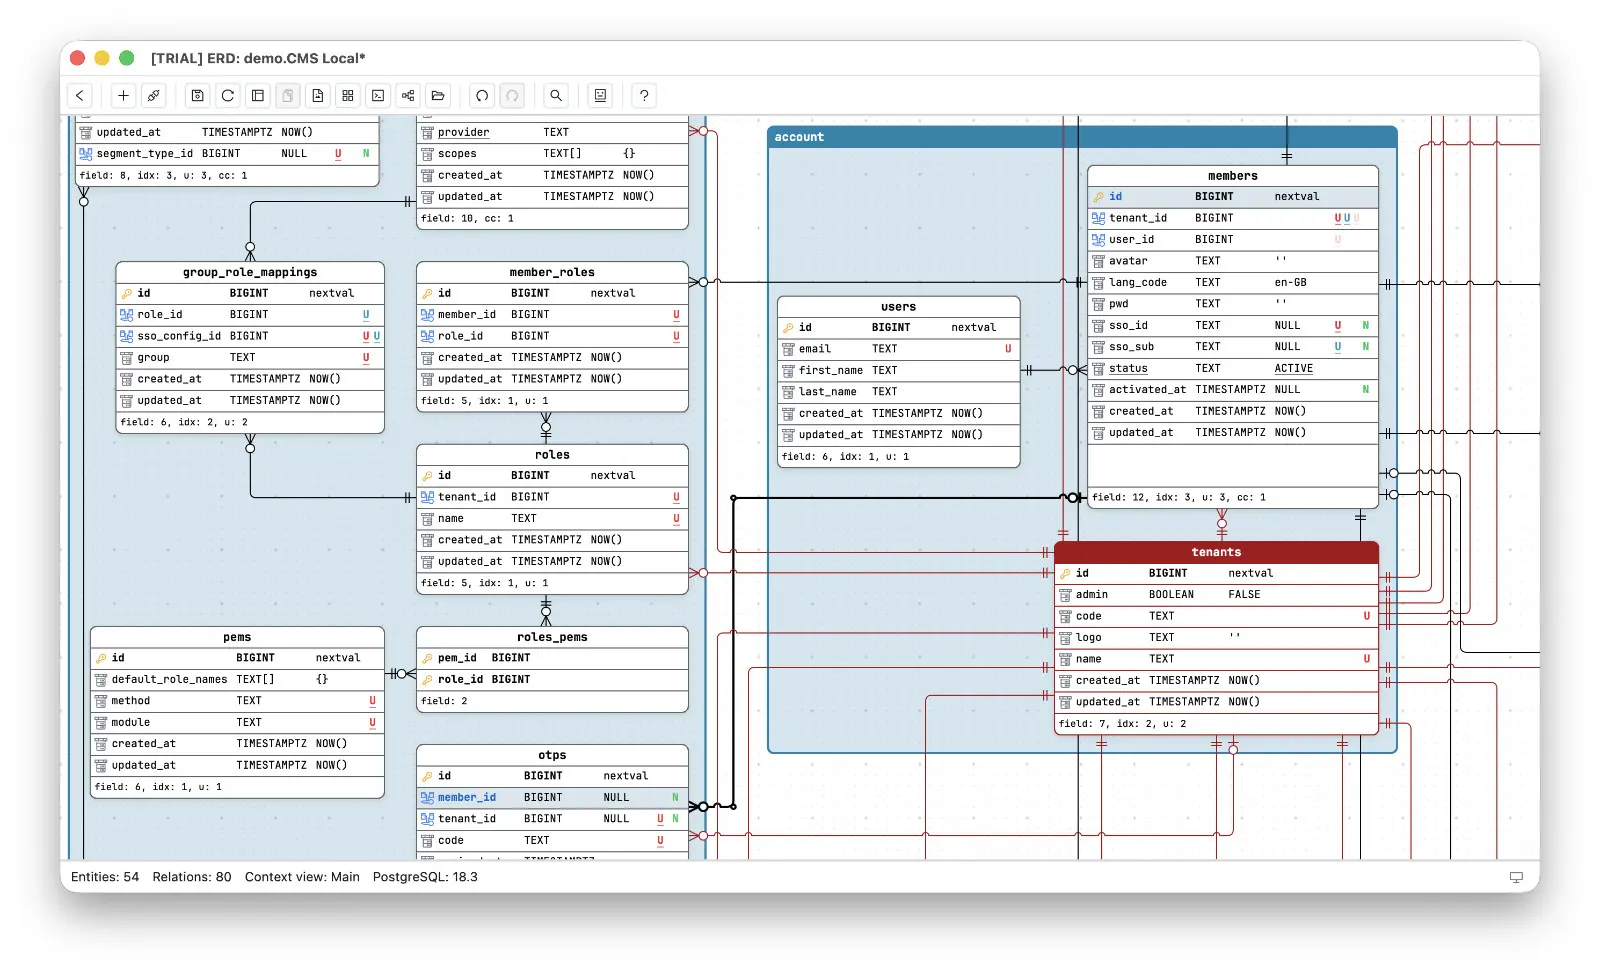Open the SQL console terminal icon
1600x972 pixels.
click(378, 96)
